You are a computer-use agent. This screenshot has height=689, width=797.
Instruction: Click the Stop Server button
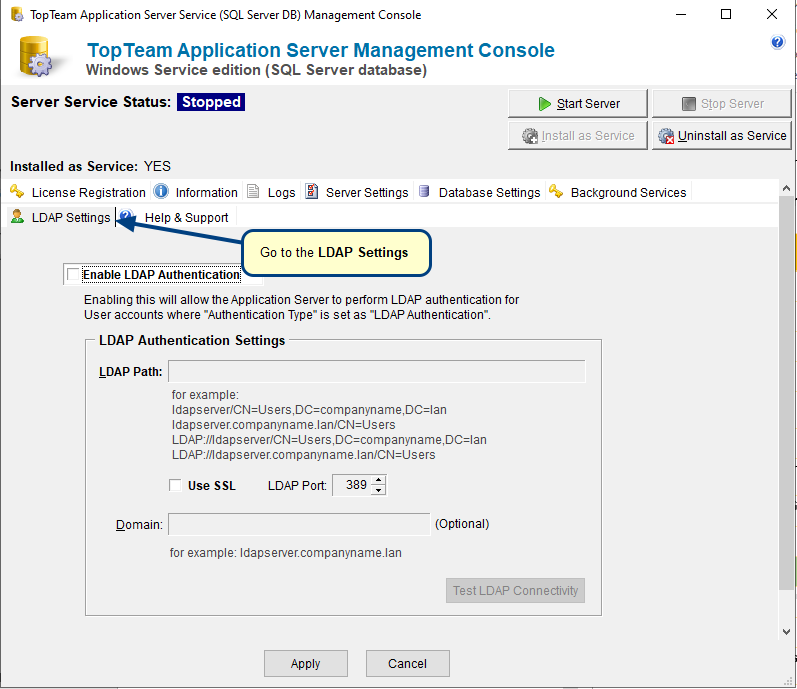click(x=722, y=104)
